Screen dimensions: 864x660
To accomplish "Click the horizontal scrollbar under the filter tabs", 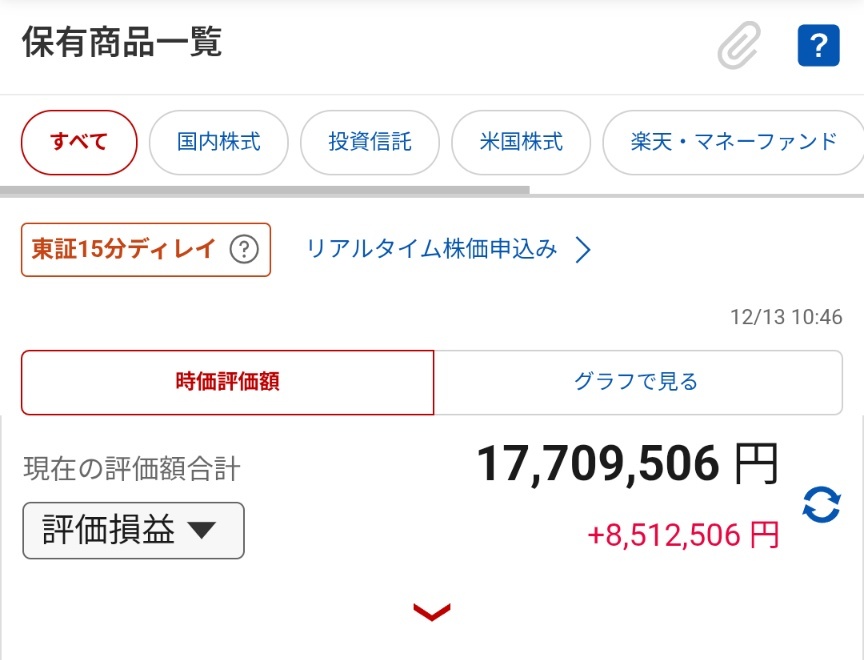I will tap(264, 189).
